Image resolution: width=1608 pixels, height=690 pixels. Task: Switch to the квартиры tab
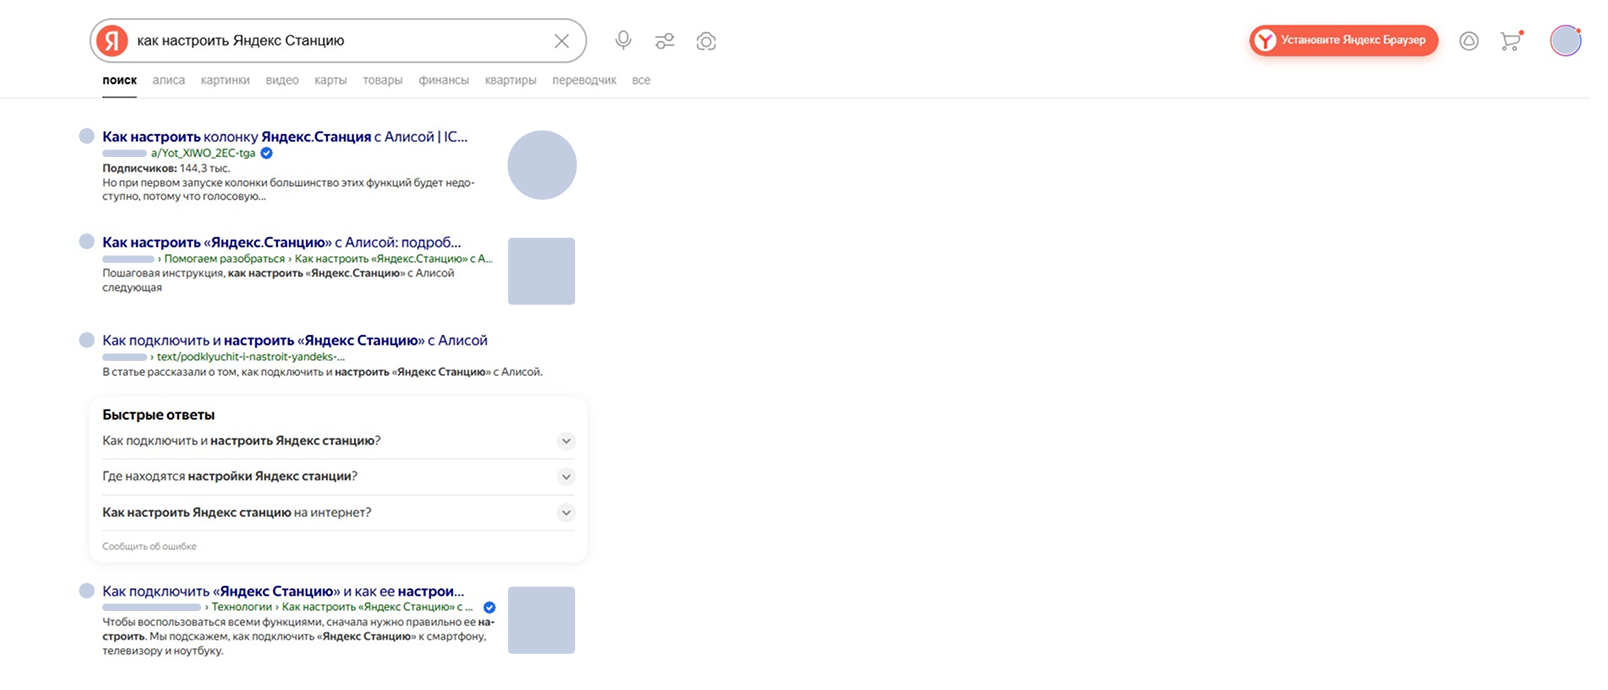(x=510, y=80)
